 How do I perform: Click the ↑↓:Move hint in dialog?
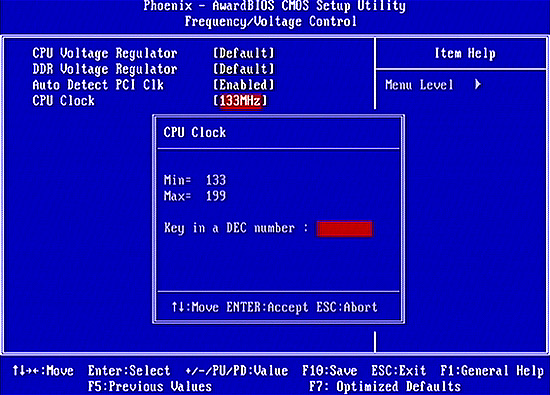[195, 308]
